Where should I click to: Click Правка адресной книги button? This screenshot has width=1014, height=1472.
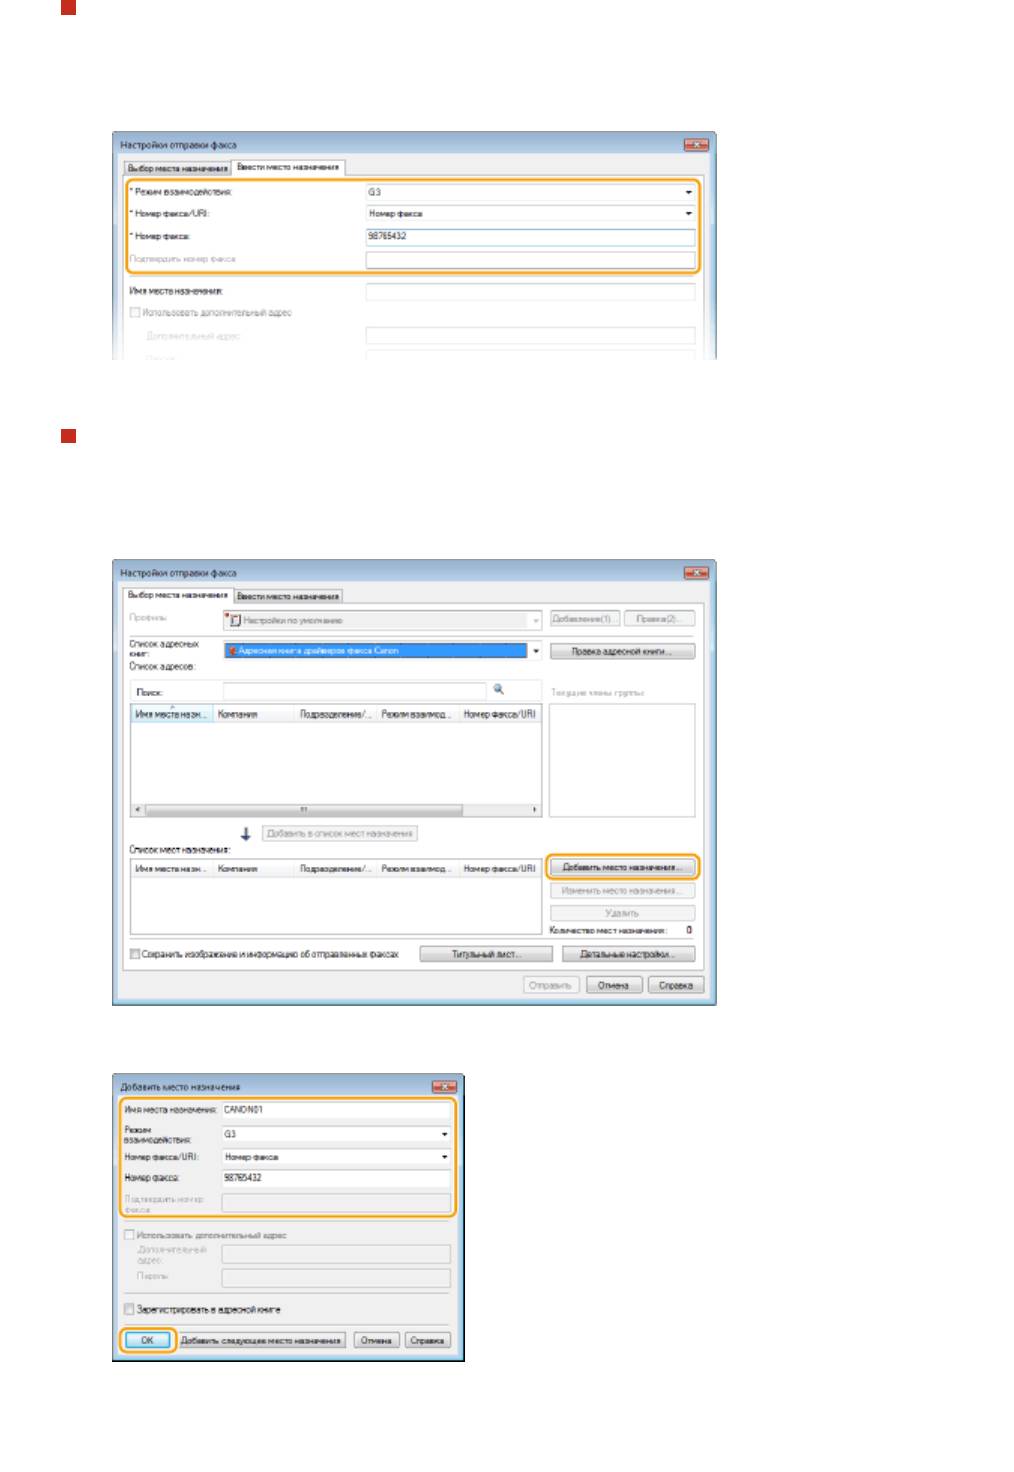tap(622, 651)
